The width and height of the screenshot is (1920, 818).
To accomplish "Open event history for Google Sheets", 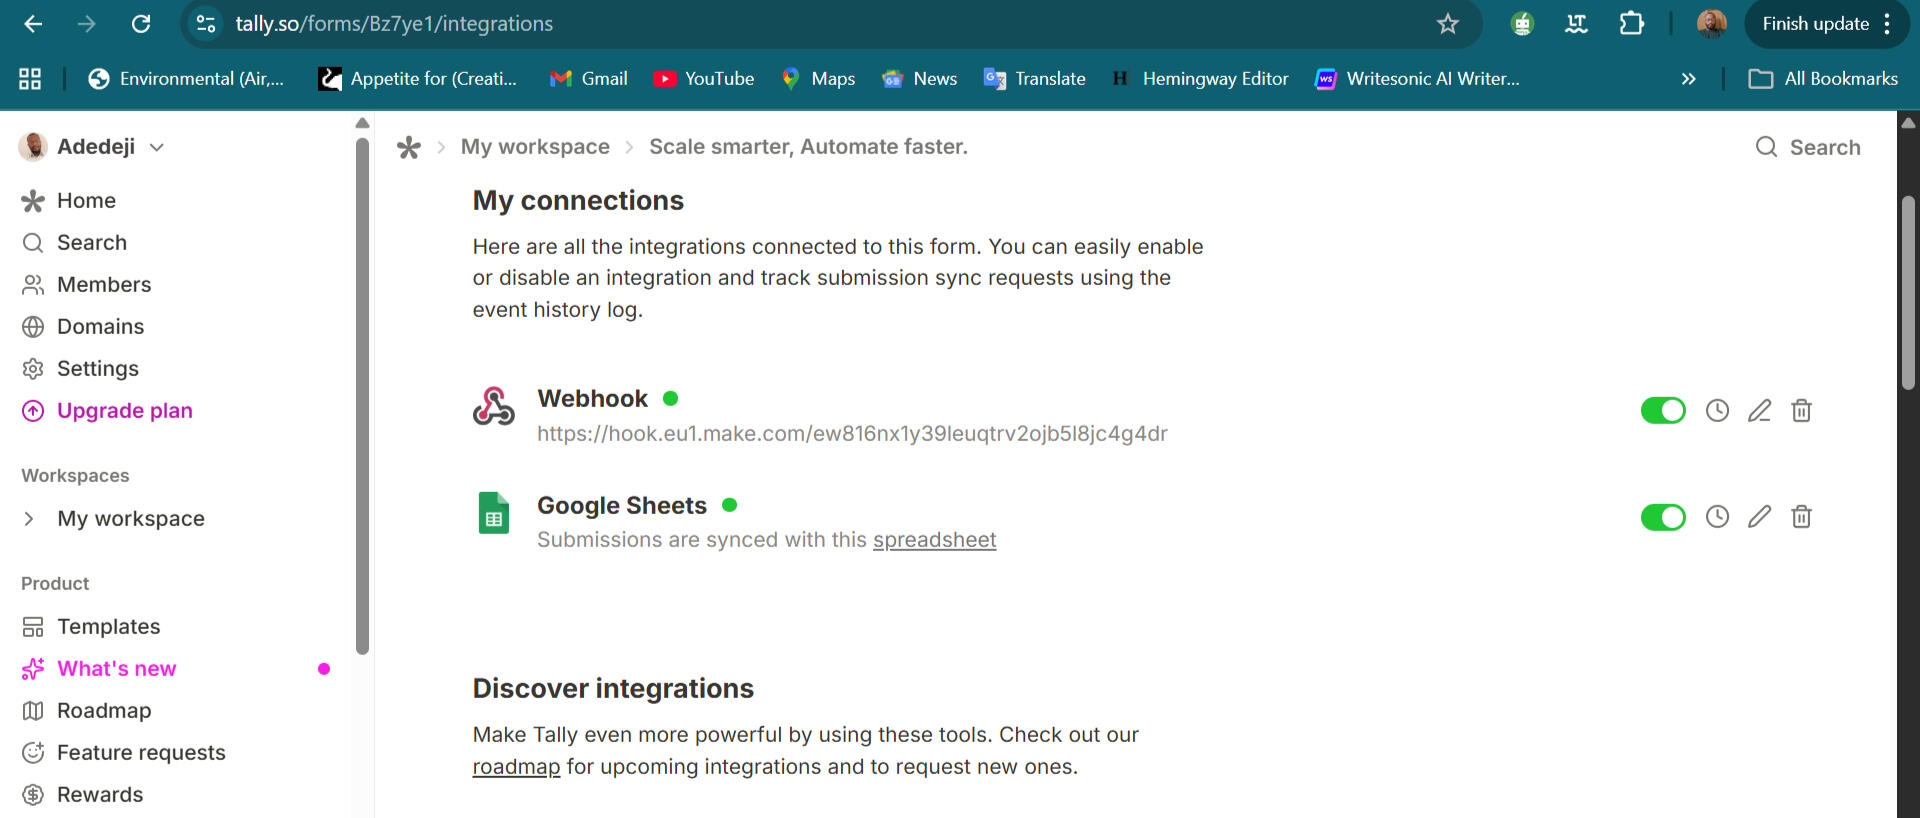I will 1717,517.
